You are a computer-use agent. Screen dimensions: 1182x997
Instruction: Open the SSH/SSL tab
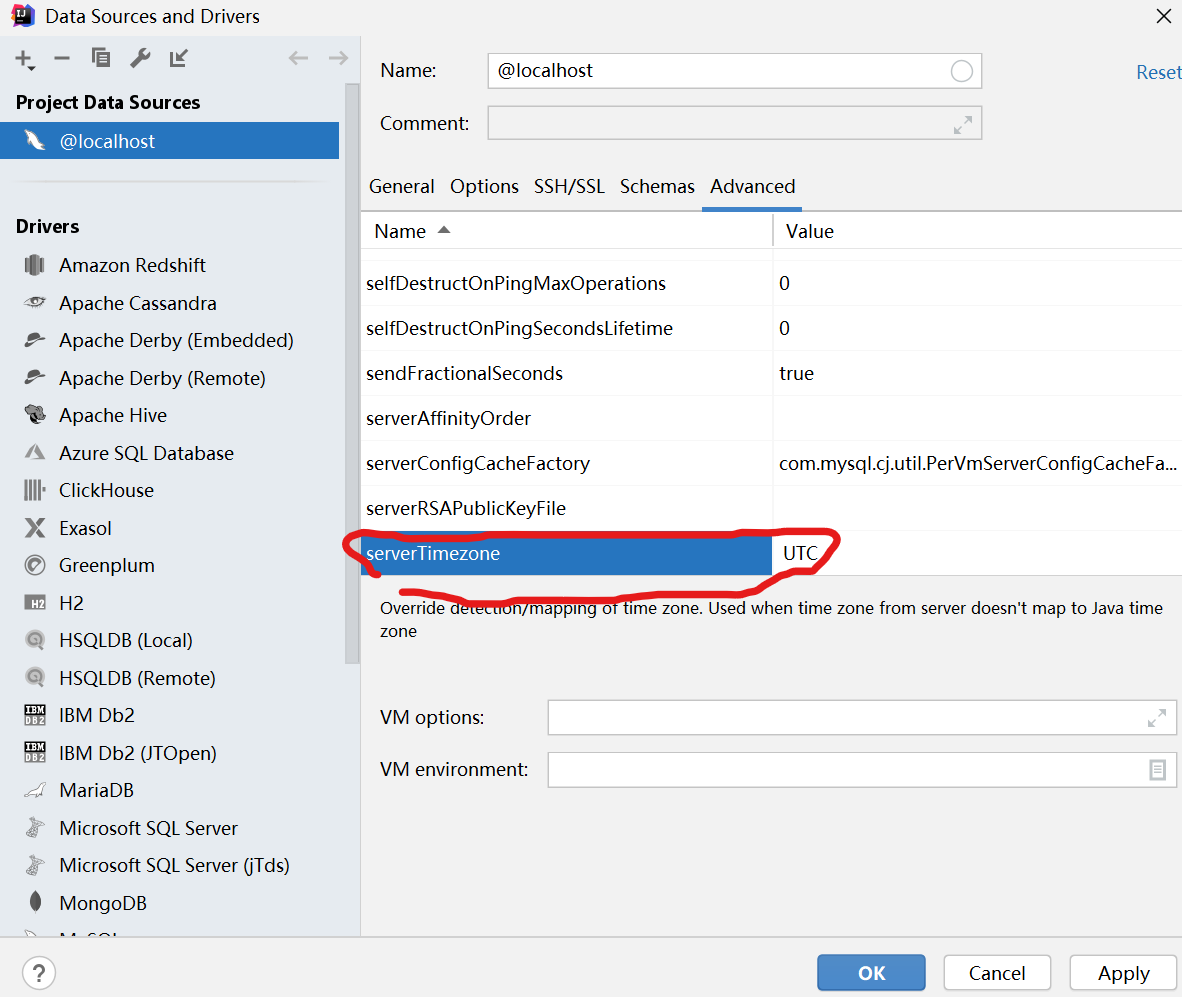coord(569,186)
